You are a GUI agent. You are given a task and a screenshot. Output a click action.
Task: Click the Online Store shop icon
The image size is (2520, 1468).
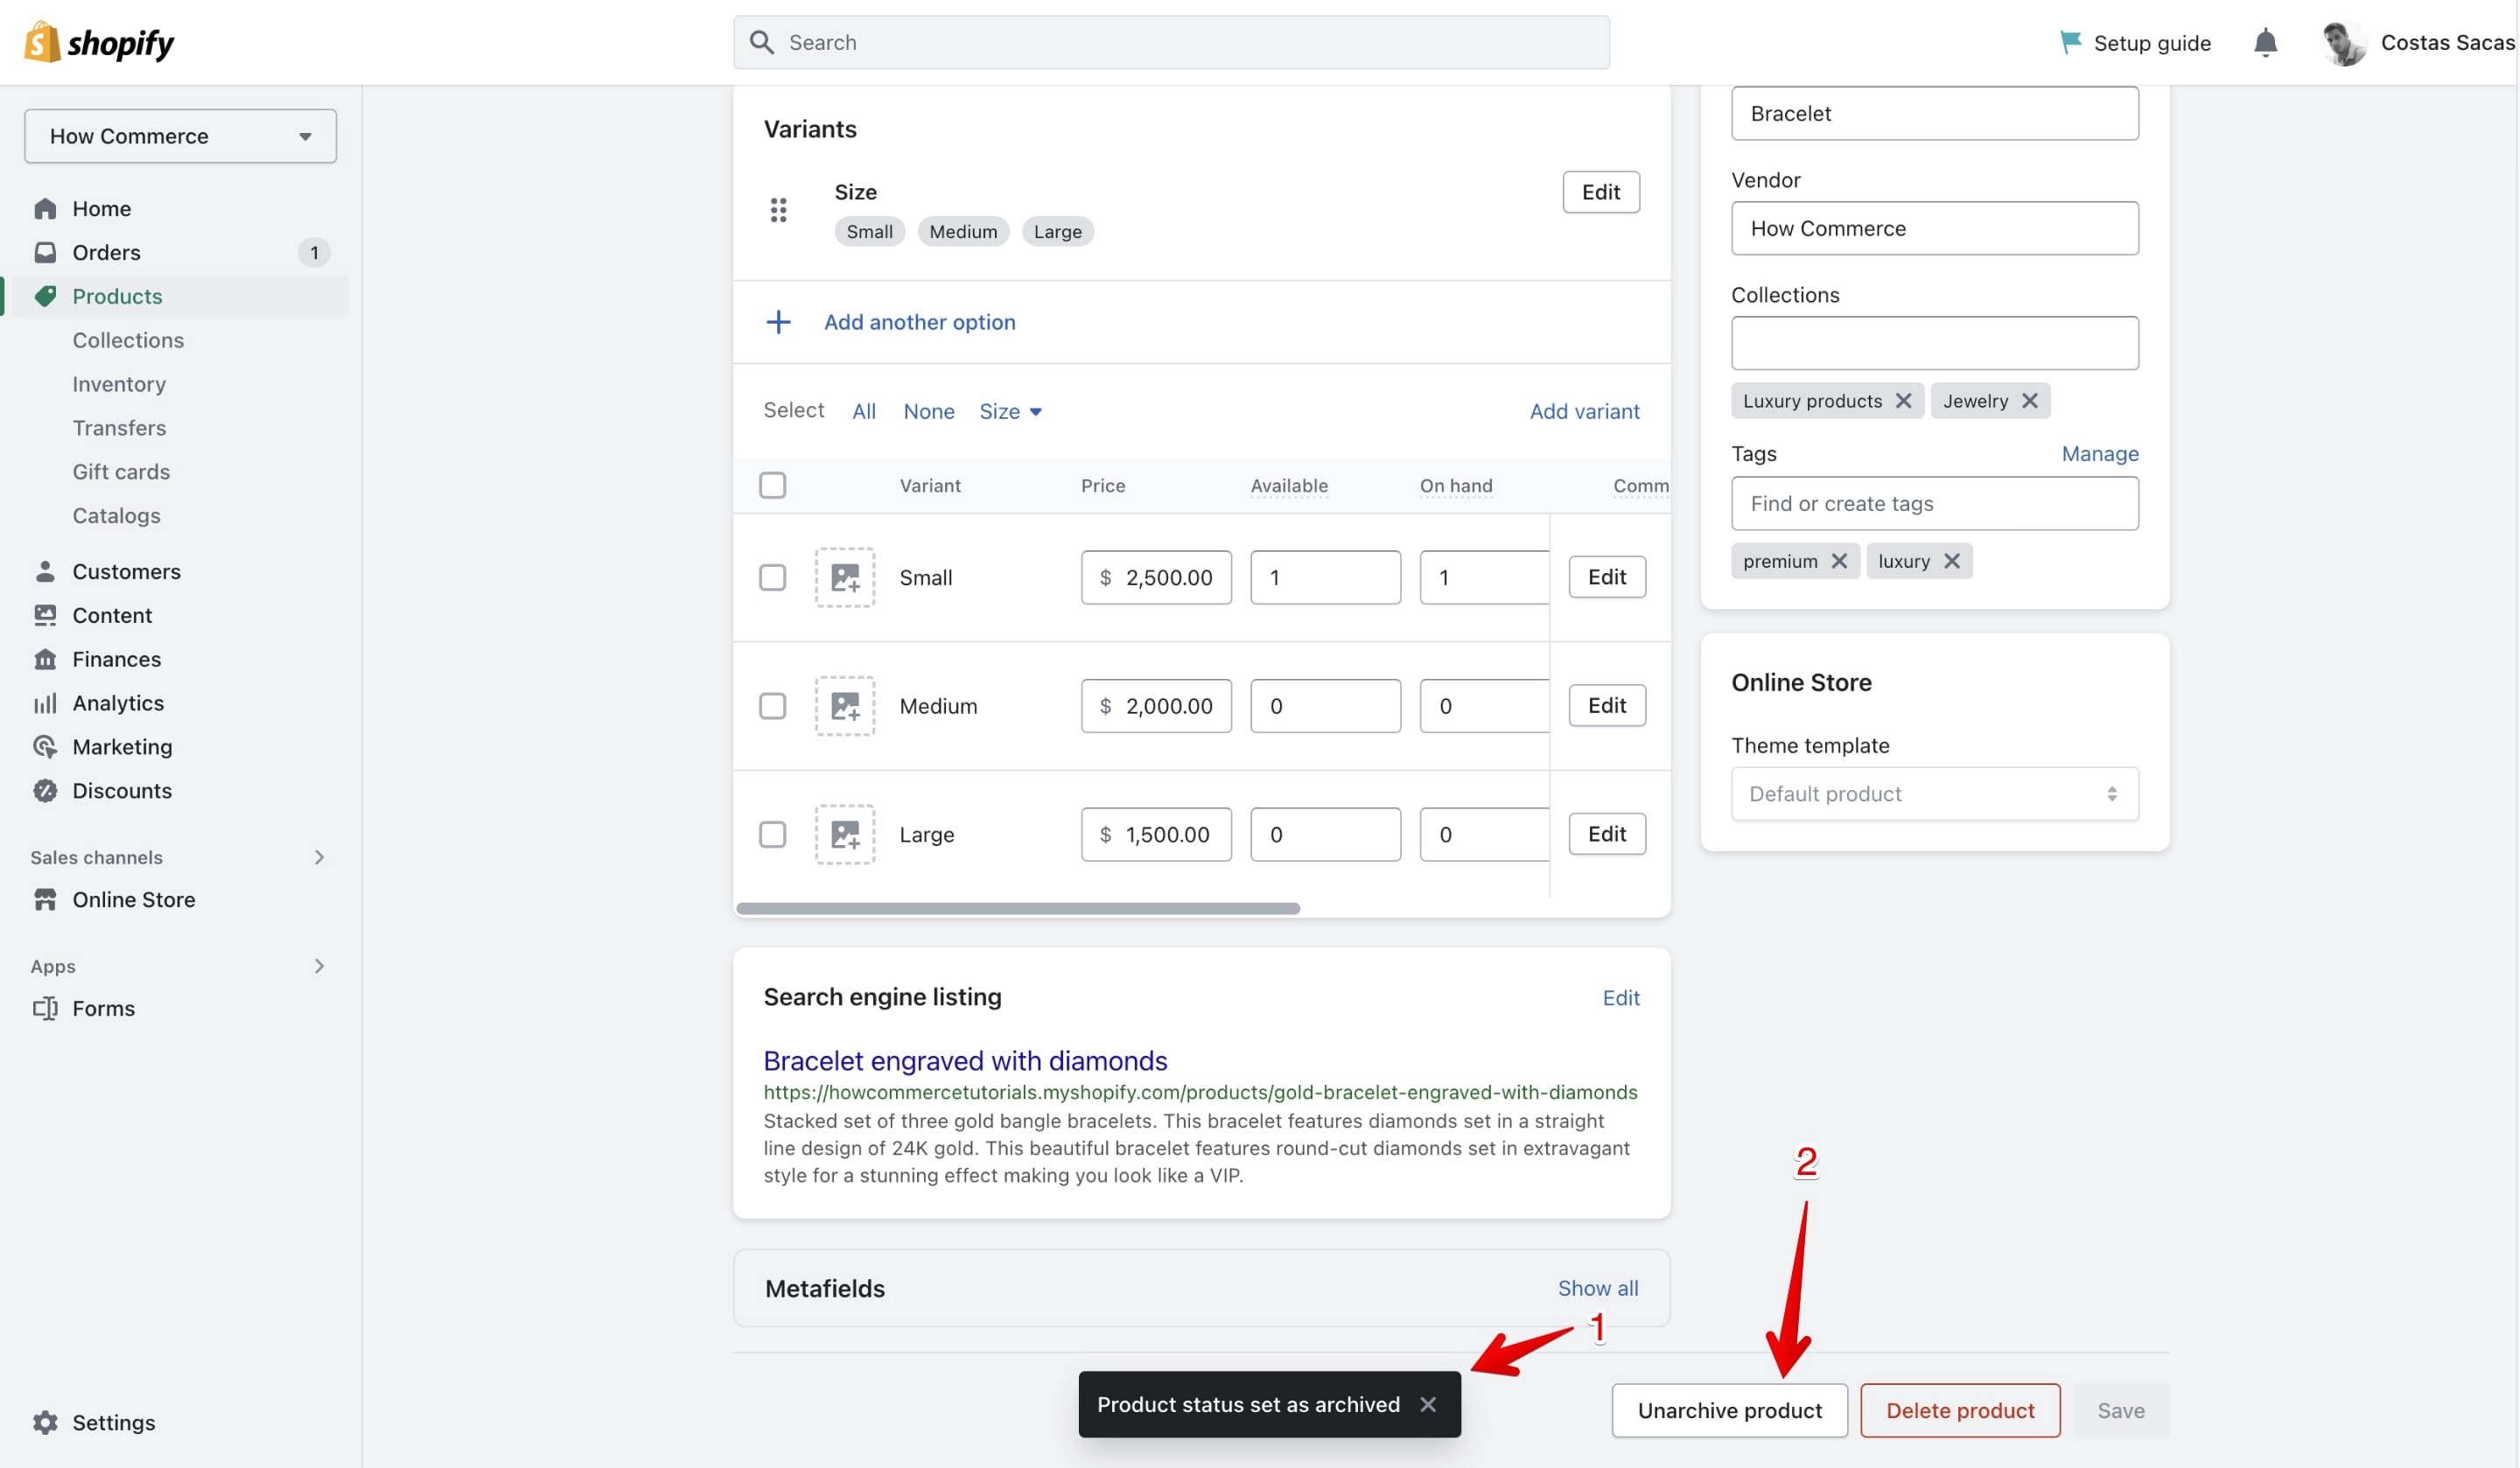click(45, 899)
